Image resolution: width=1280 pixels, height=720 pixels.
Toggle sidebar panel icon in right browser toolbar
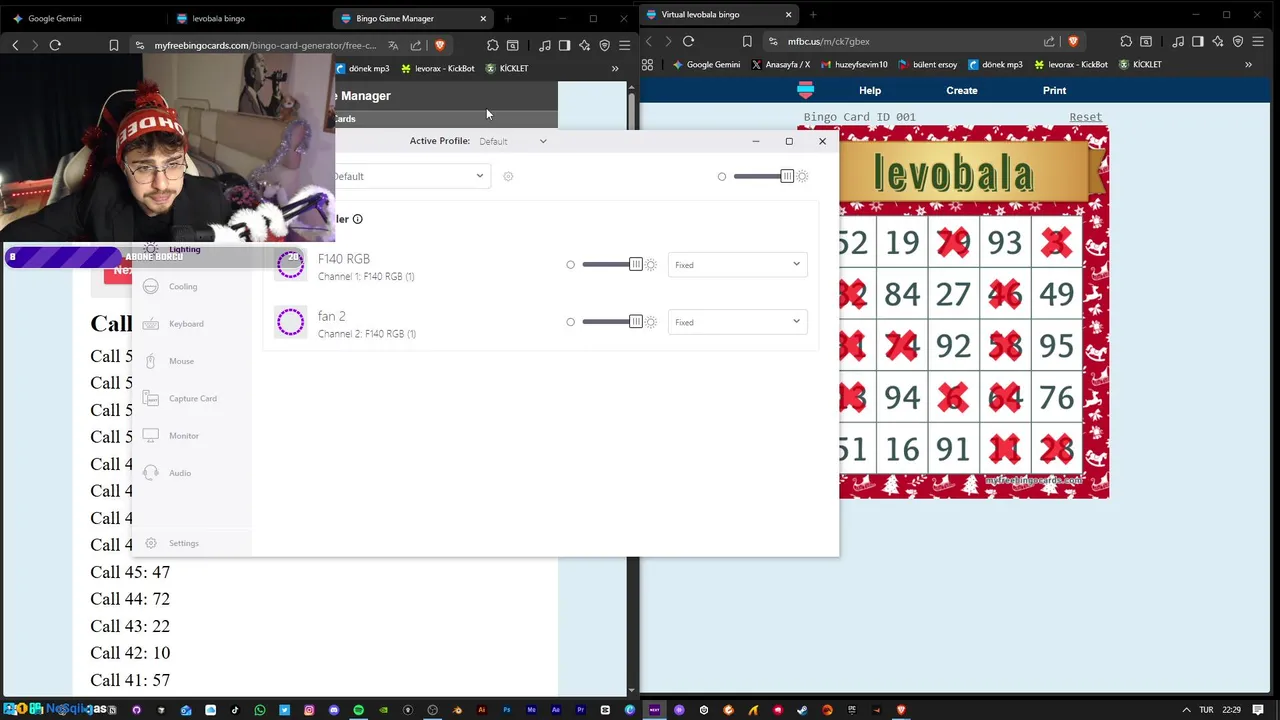coord(1198,41)
